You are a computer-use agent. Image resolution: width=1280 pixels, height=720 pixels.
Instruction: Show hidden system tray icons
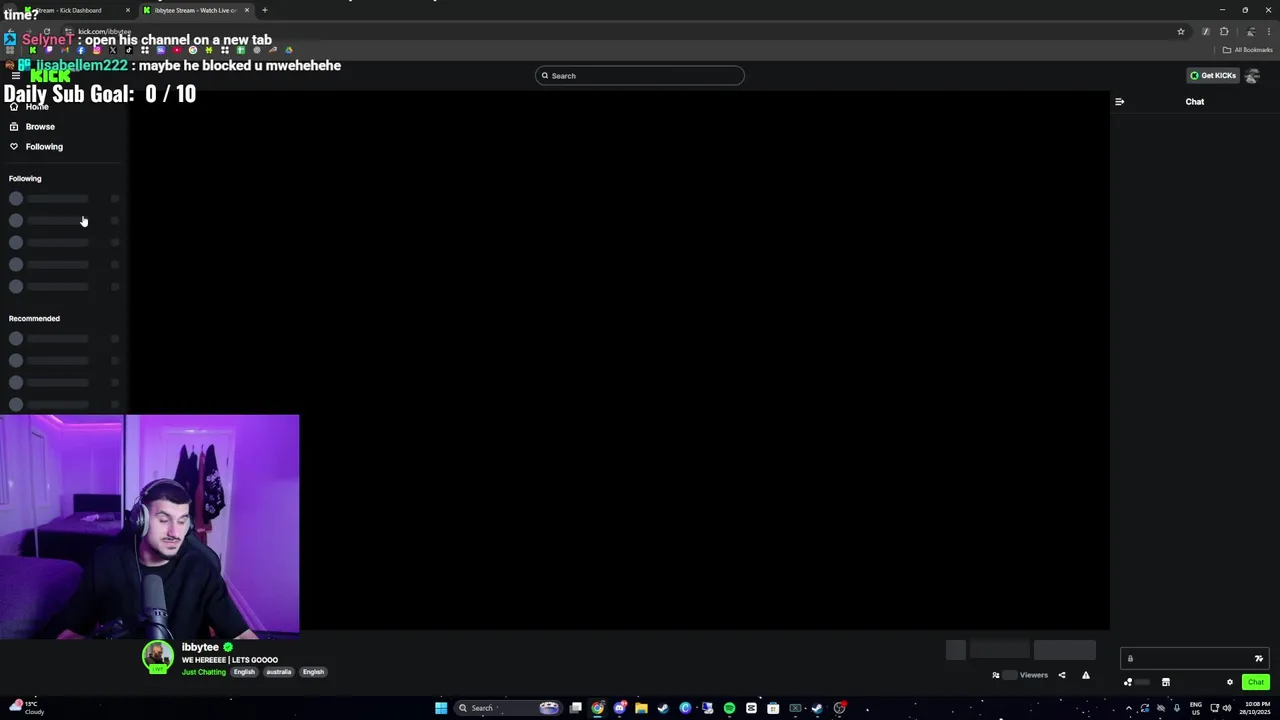click(x=1129, y=708)
